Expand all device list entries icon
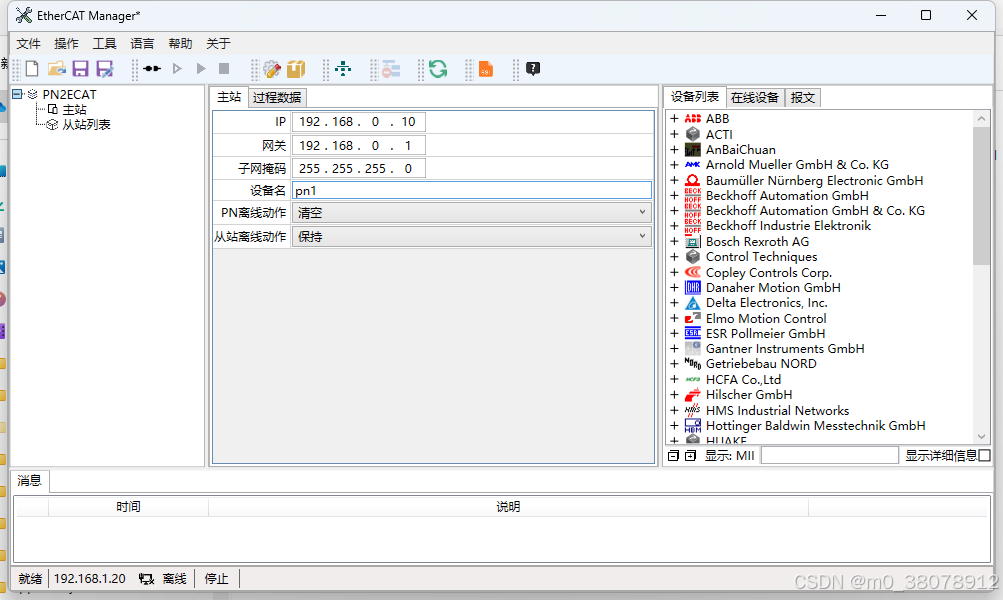Image resolution: width=1003 pixels, height=600 pixels. [690, 455]
